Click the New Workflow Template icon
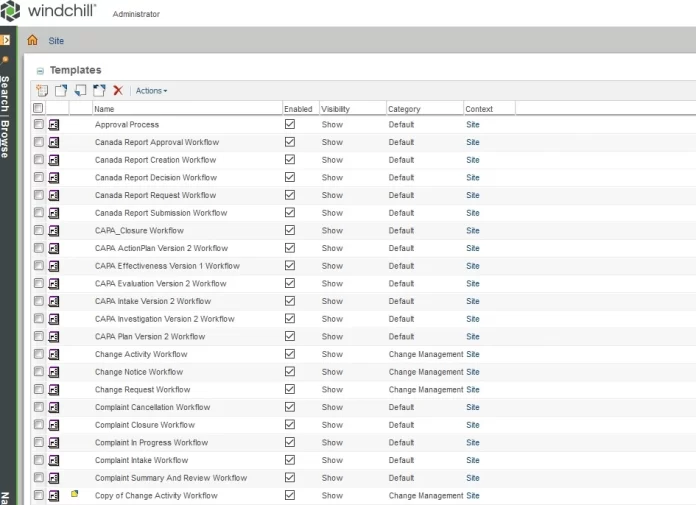Viewport: 696px width, 505px height. click(x=42, y=91)
